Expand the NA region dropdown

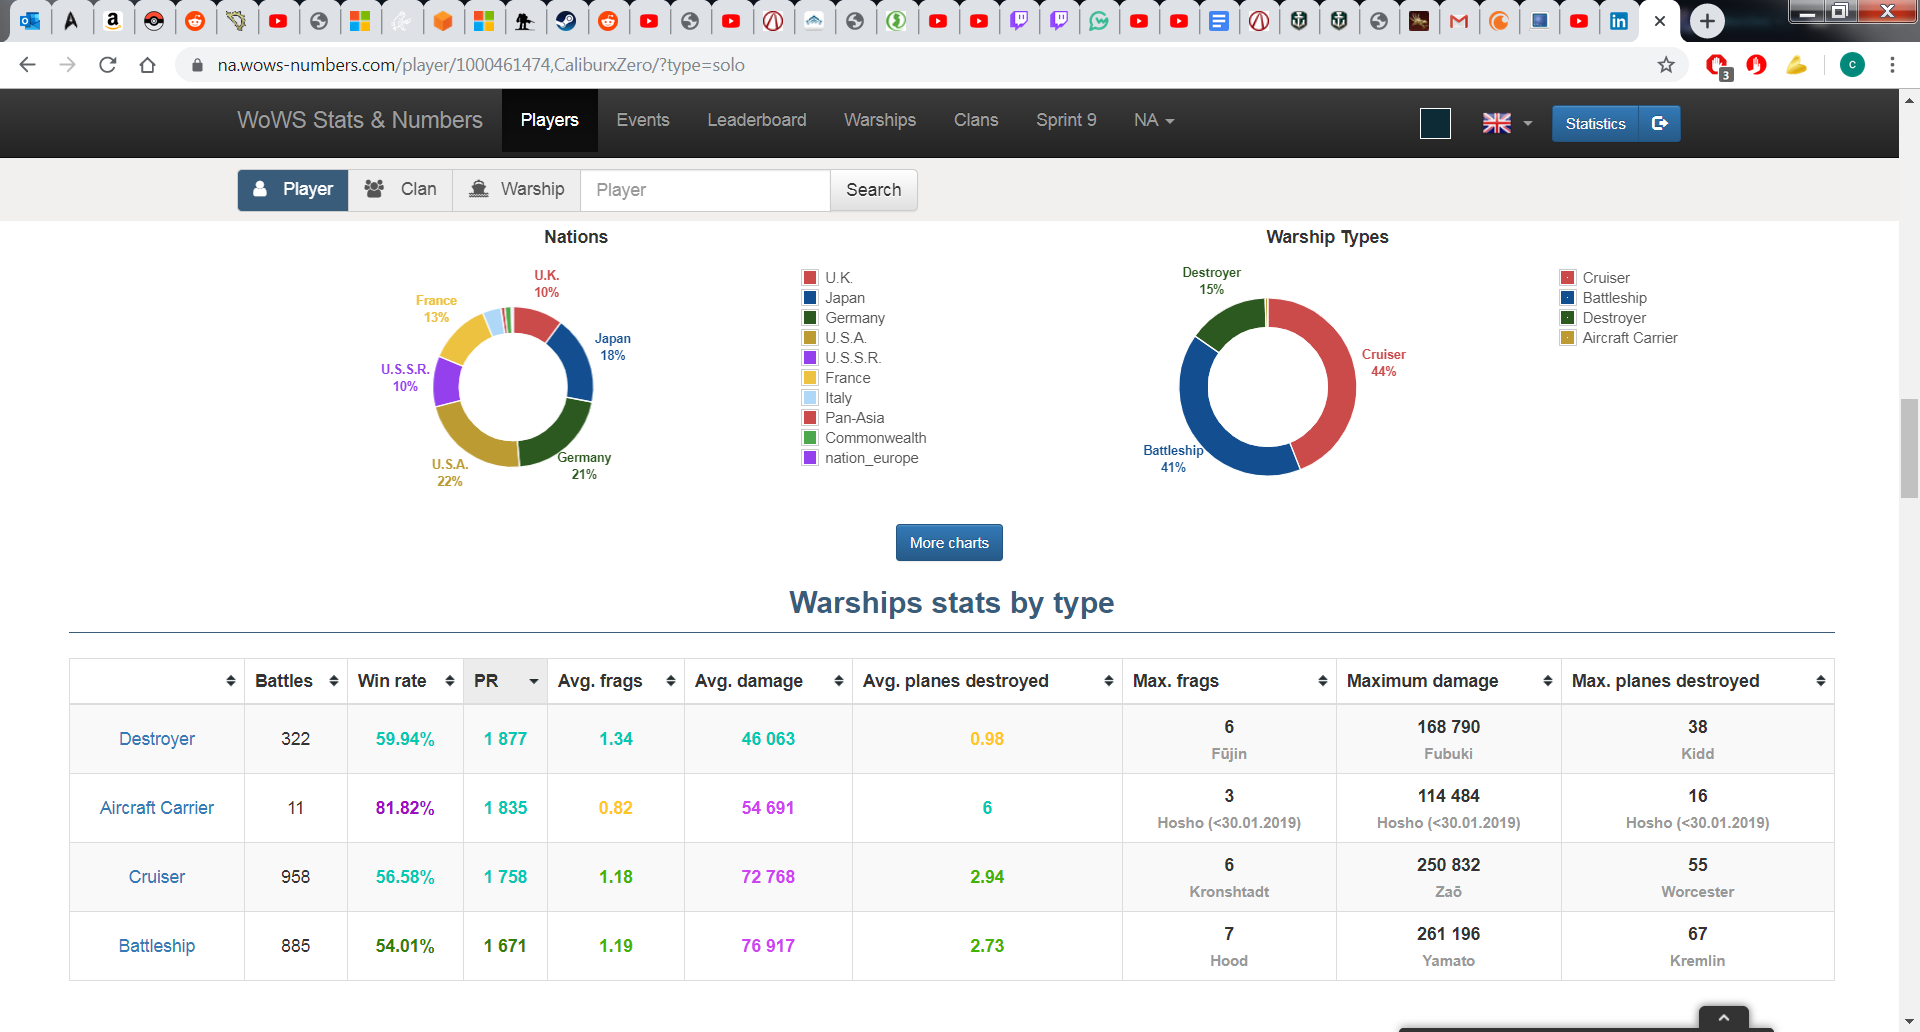click(1153, 120)
